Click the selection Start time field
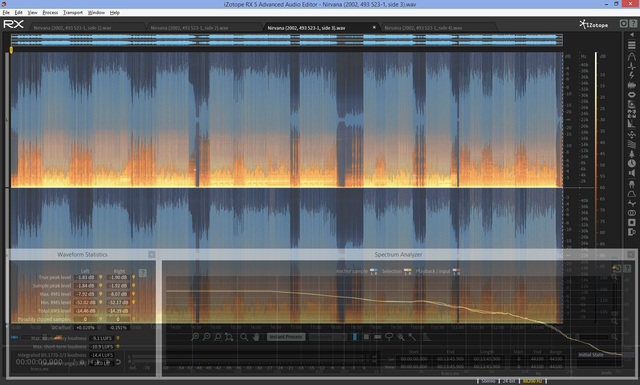Image resolution: width=640 pixels, height=385 pixels. point(414,359)
